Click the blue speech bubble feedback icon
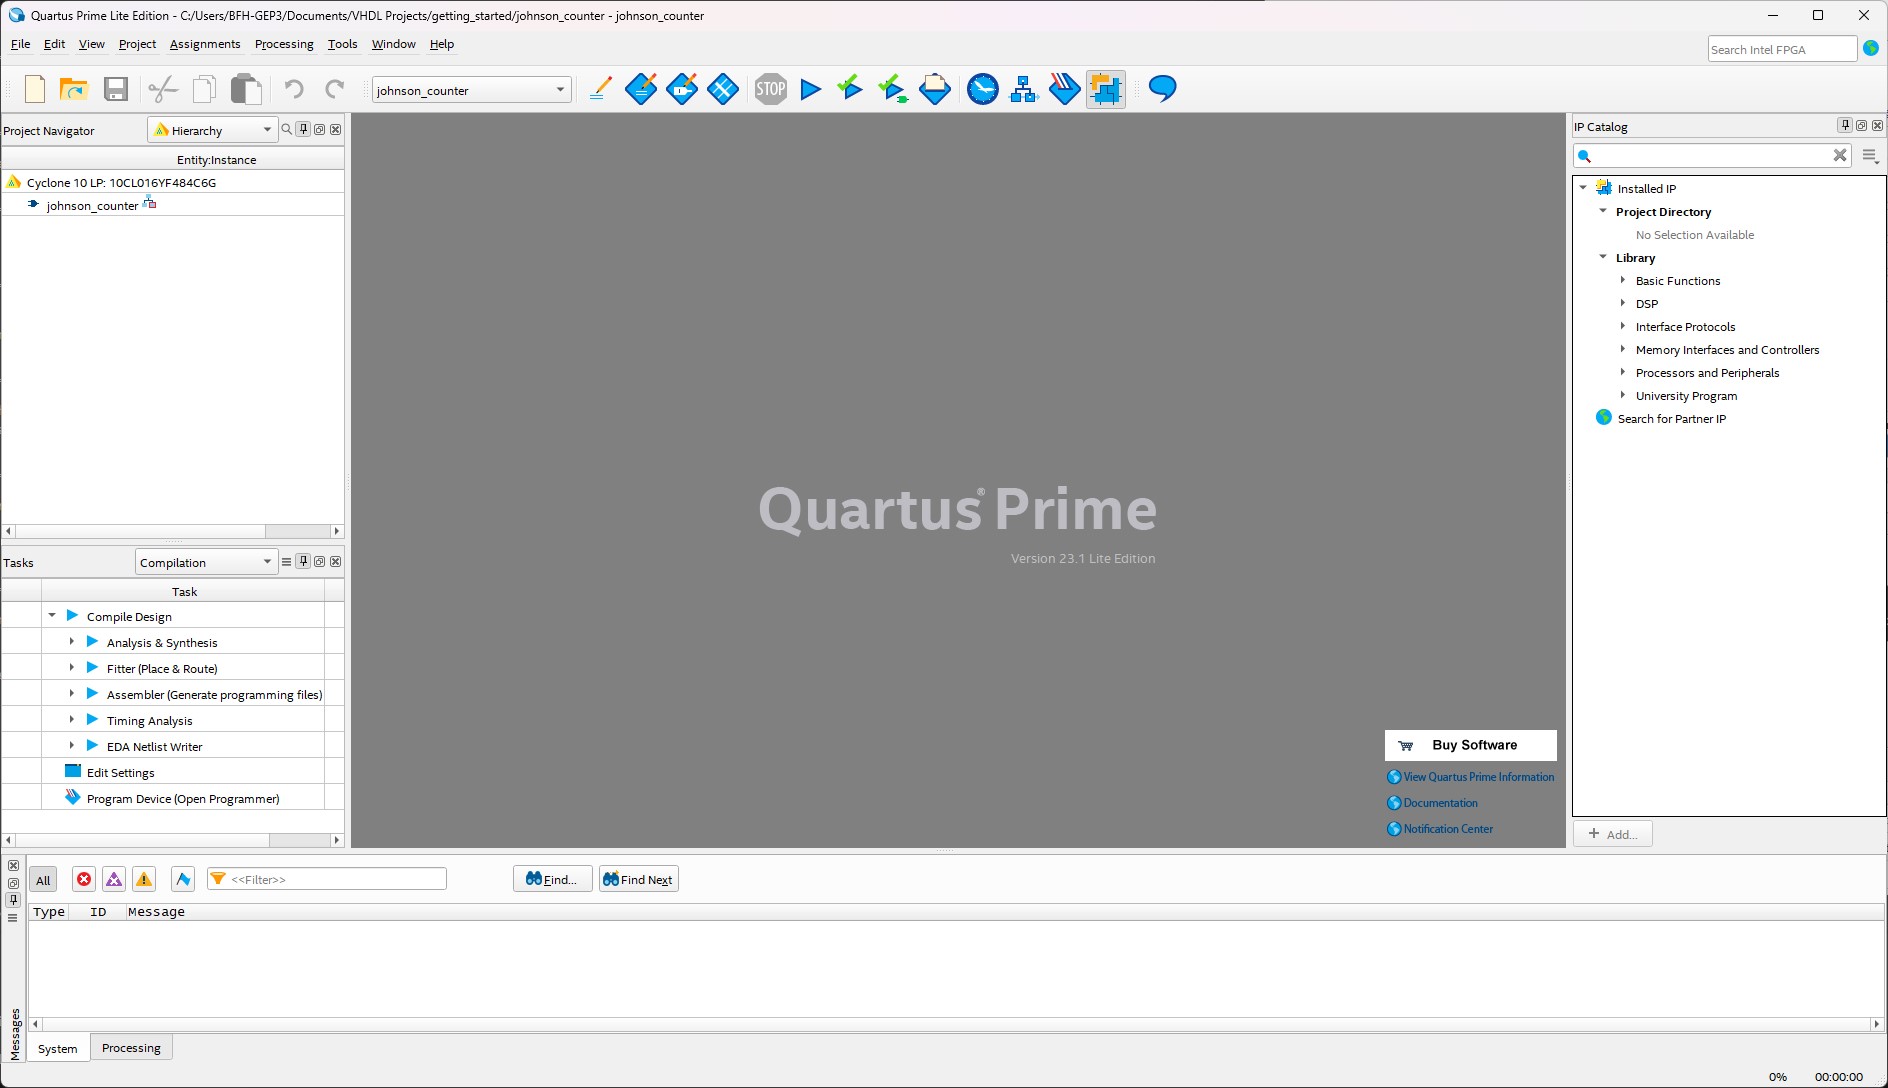The width and height of the screenshot is (1888, 1088). coord(1162,89)
